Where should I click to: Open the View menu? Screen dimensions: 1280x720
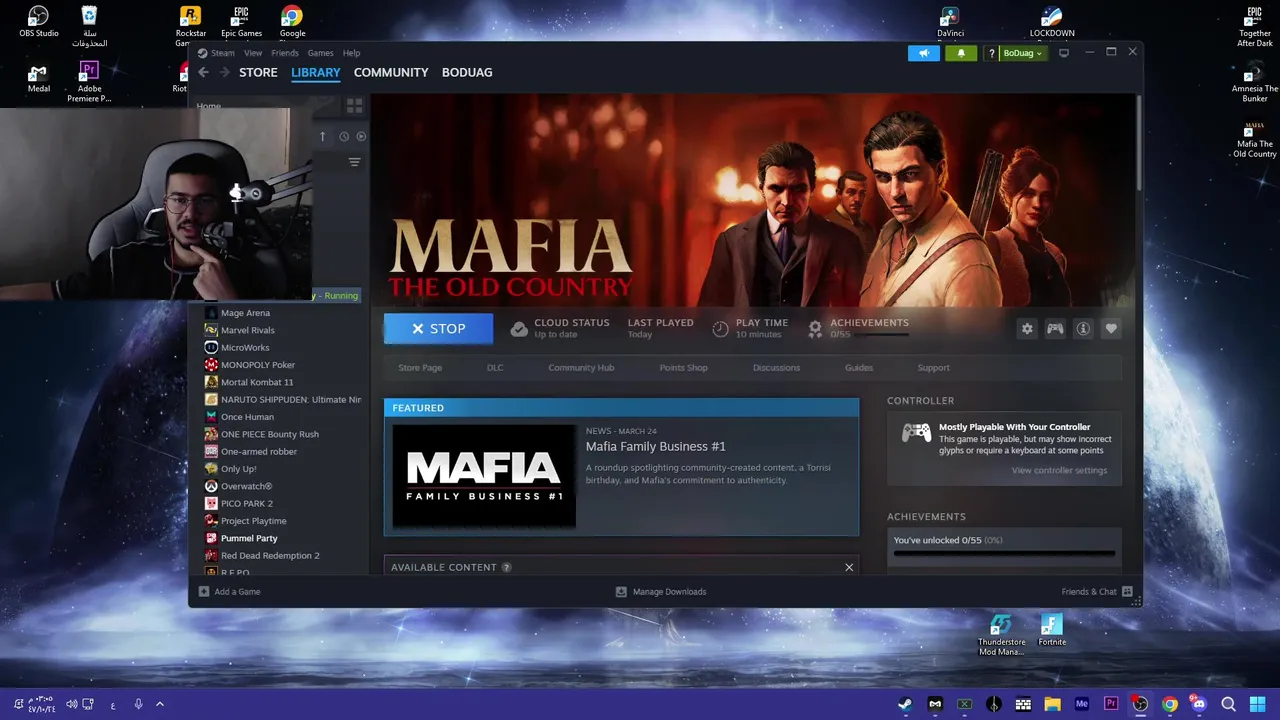coord(253,53)
